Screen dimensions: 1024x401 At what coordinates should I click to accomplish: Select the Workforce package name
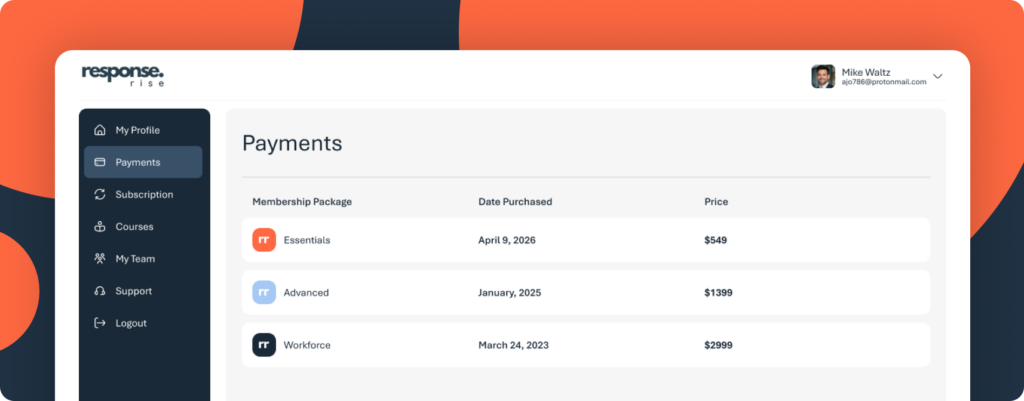[x=307, y=345]
